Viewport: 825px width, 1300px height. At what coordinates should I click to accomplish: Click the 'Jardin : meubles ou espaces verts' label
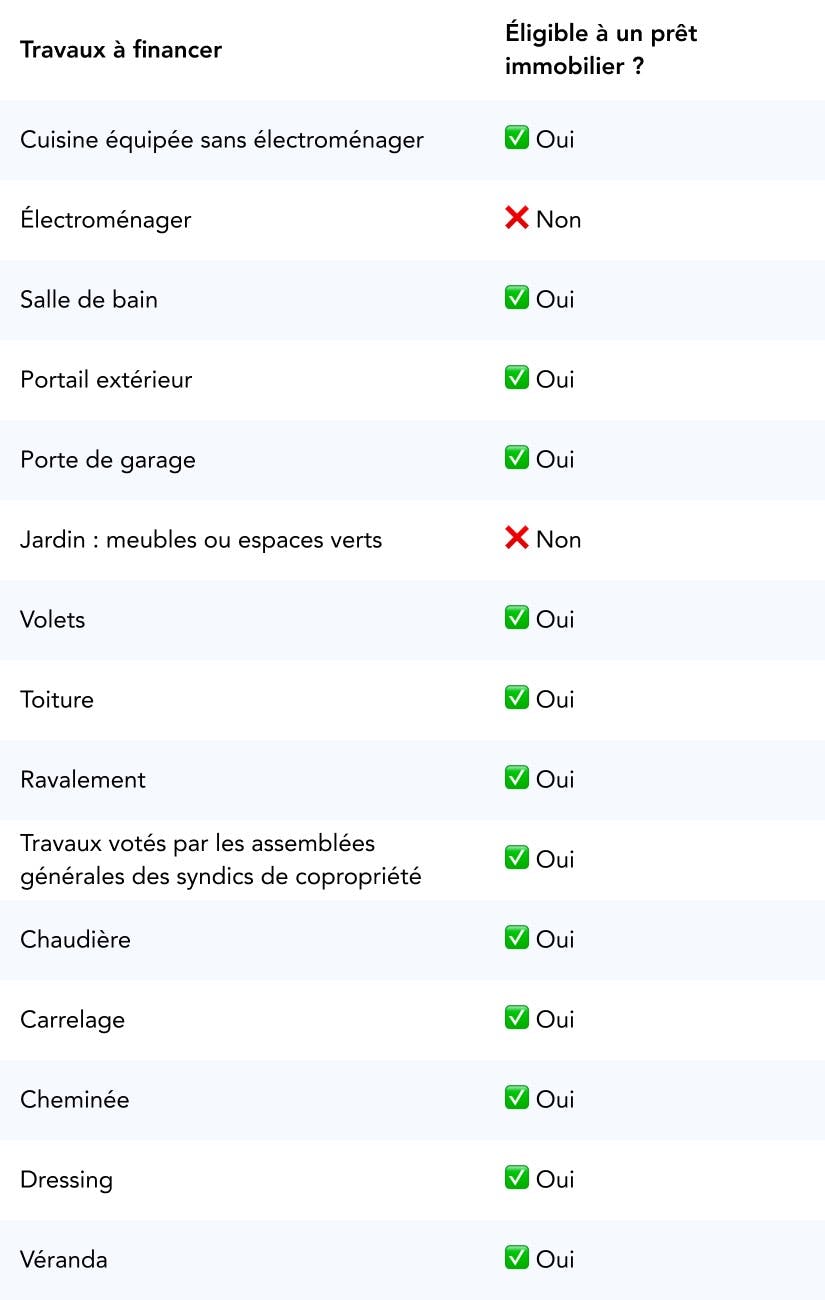[201, 540]
